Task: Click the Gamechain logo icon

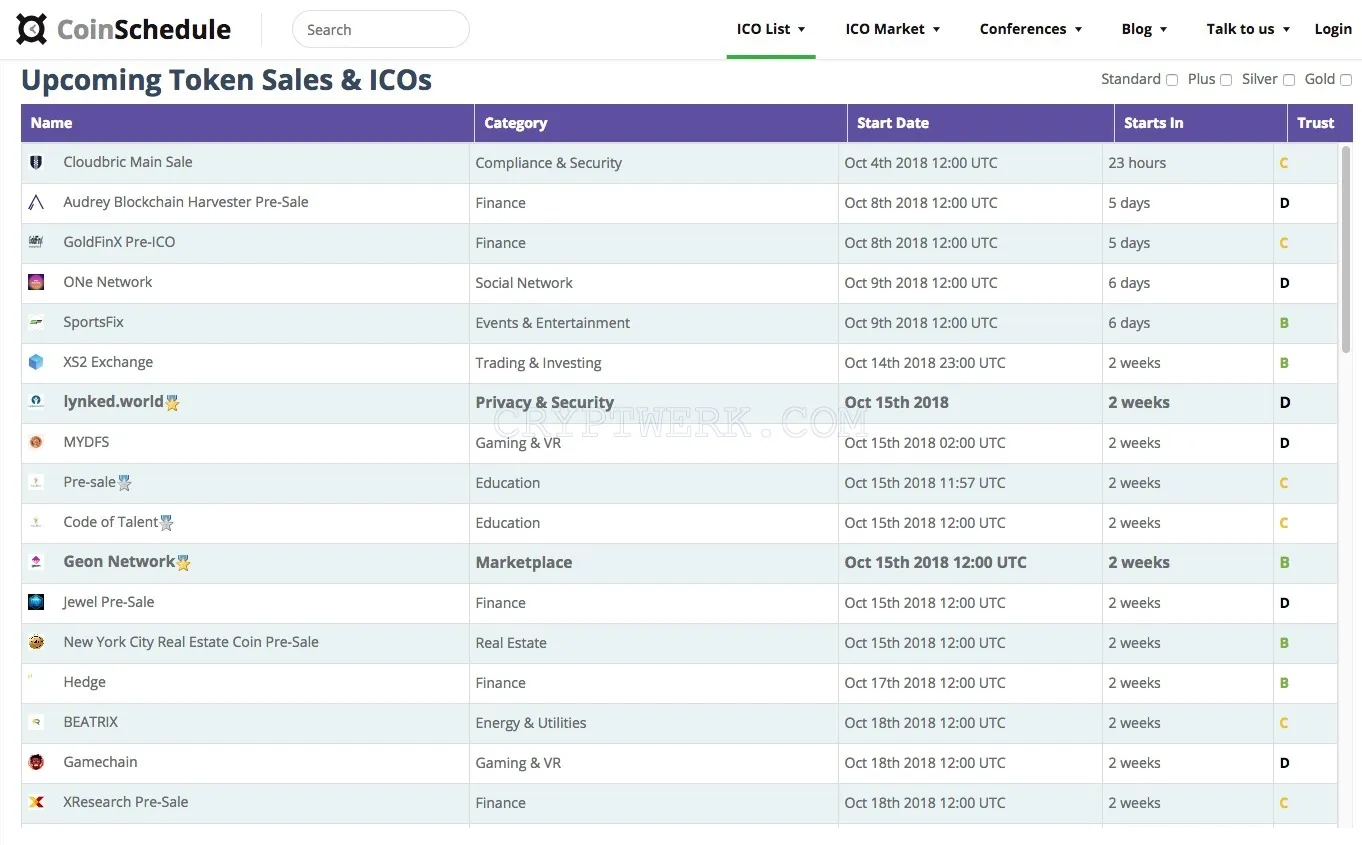Action: pyautogui.click(x=36, y=762)
